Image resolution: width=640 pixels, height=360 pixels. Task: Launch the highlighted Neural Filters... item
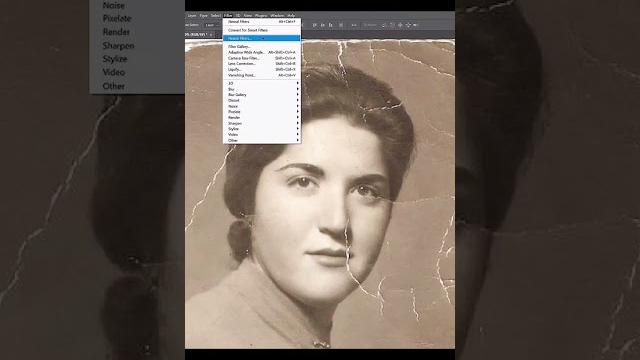[262, 38]
